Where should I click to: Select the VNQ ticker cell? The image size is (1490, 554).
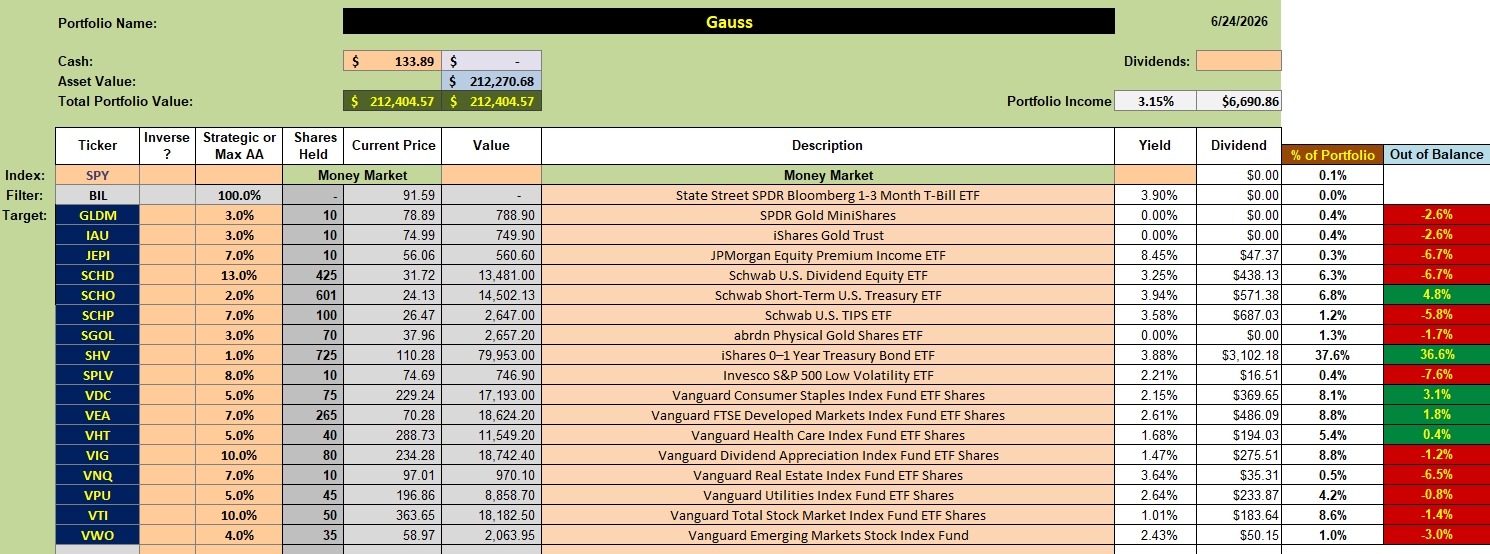coord(97,475)
